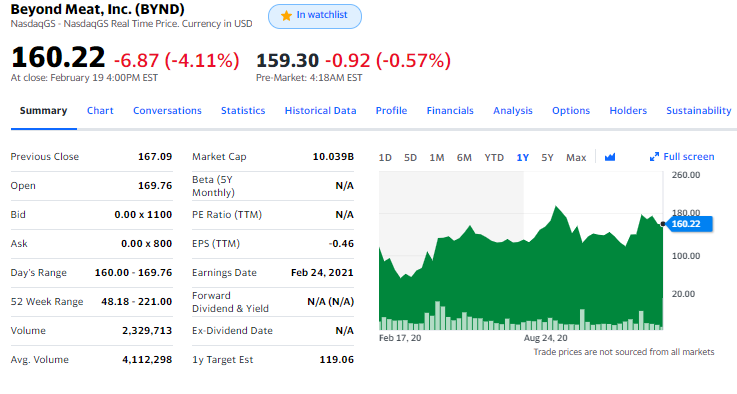This screenshot has height=394, width=737.
Task: Show the Max chart range
Action: click(576, 158)
